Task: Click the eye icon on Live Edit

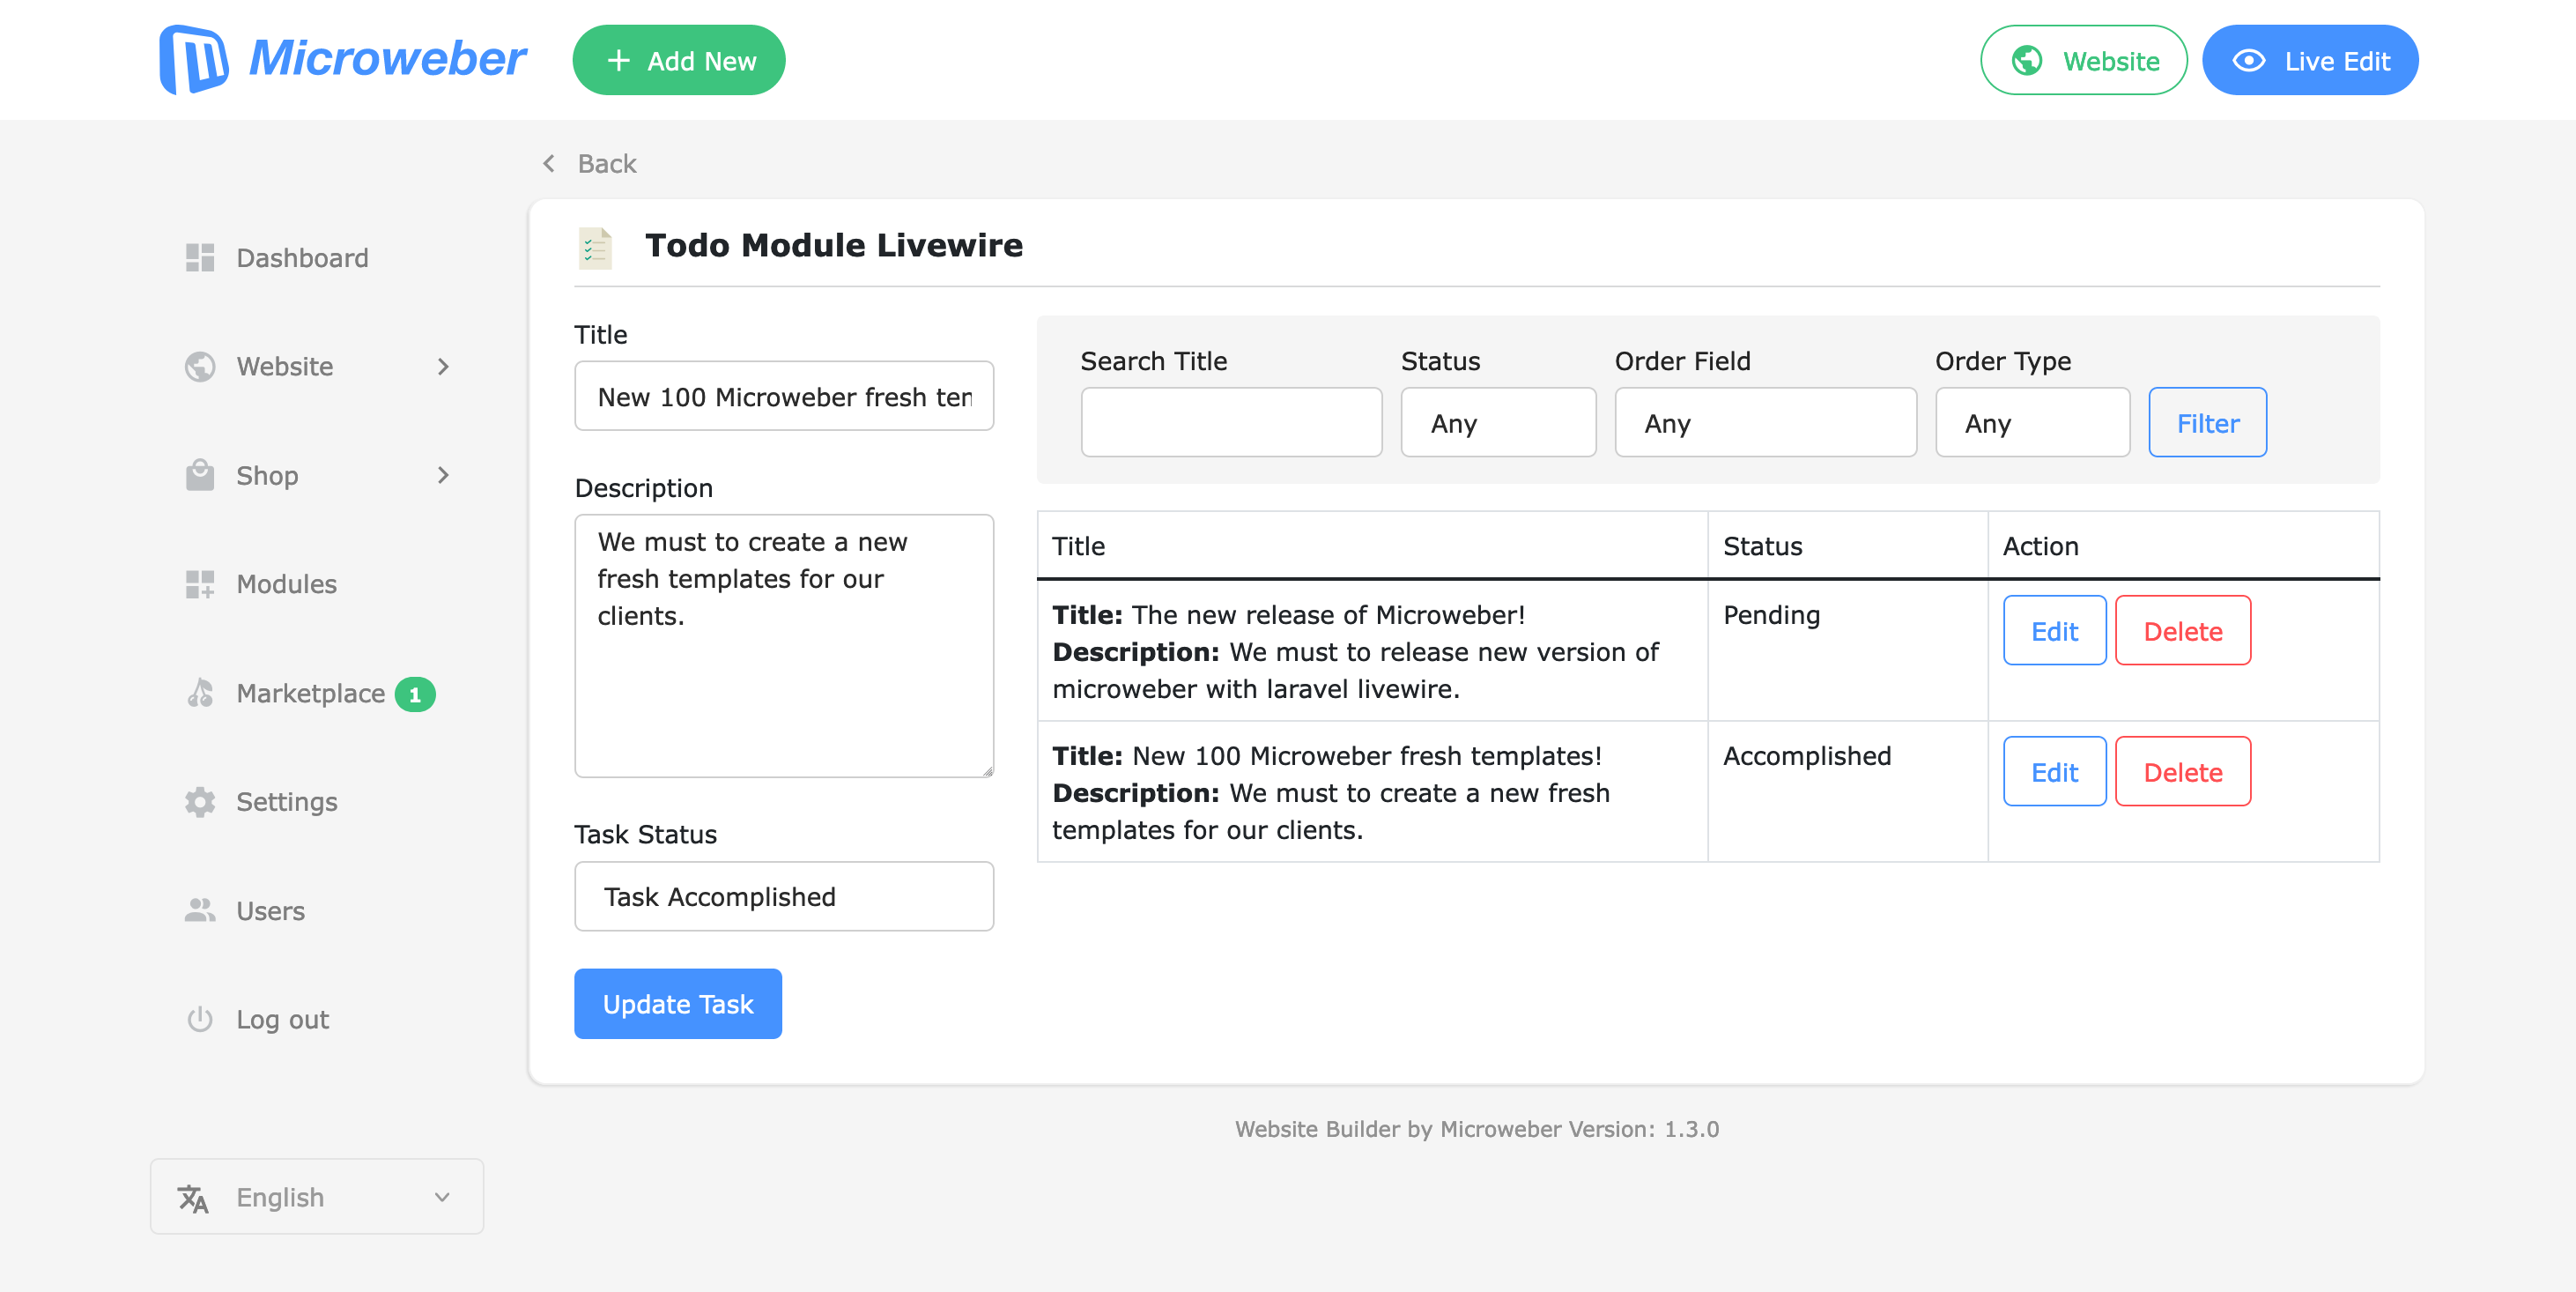Action: tap(2248, 61)
